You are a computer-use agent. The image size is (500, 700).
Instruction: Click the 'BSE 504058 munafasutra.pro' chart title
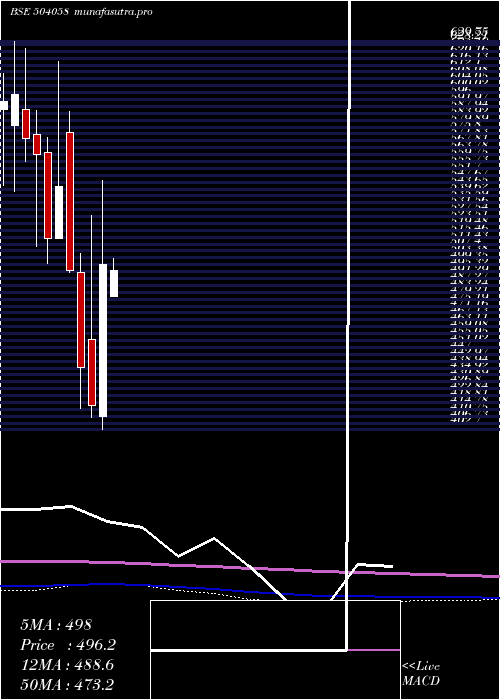tap(82, 12)
